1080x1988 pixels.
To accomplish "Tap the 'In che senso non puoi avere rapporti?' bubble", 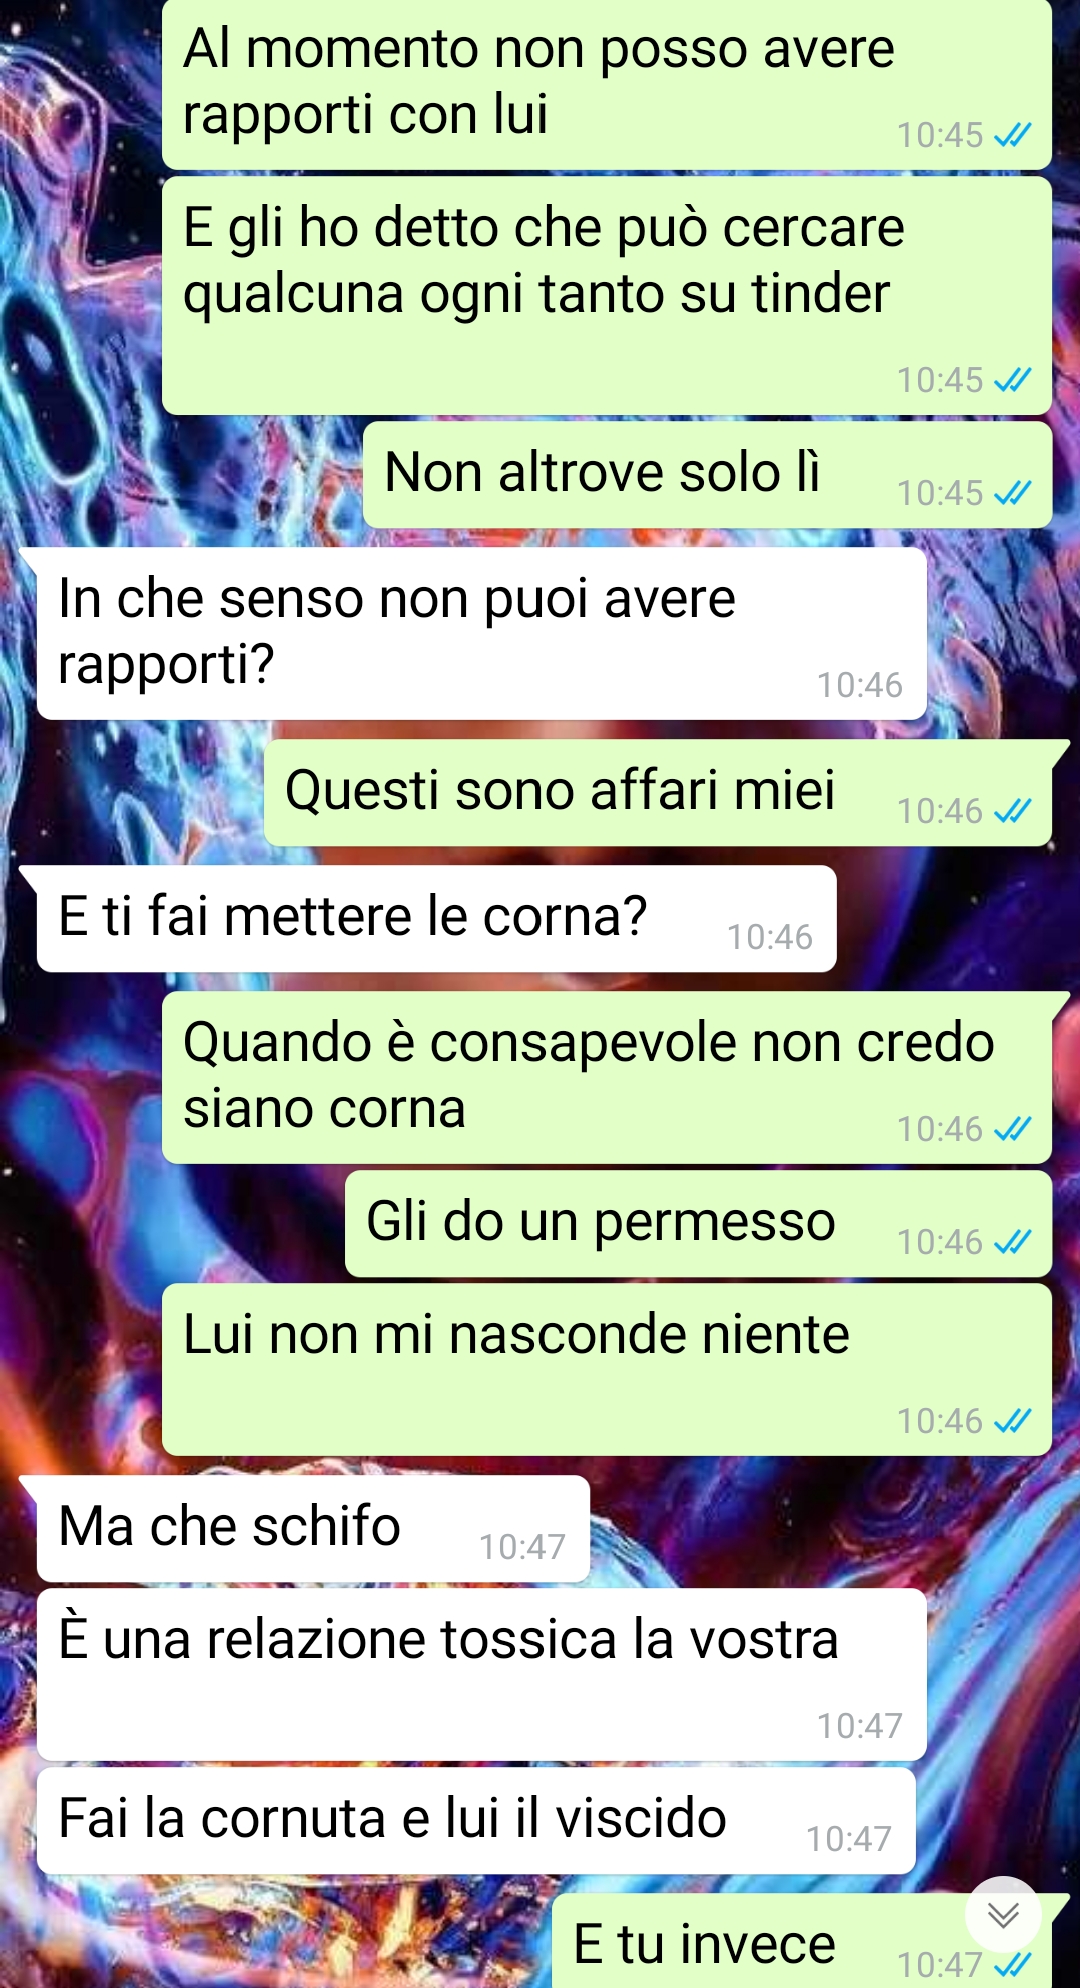I will [481, 633].
